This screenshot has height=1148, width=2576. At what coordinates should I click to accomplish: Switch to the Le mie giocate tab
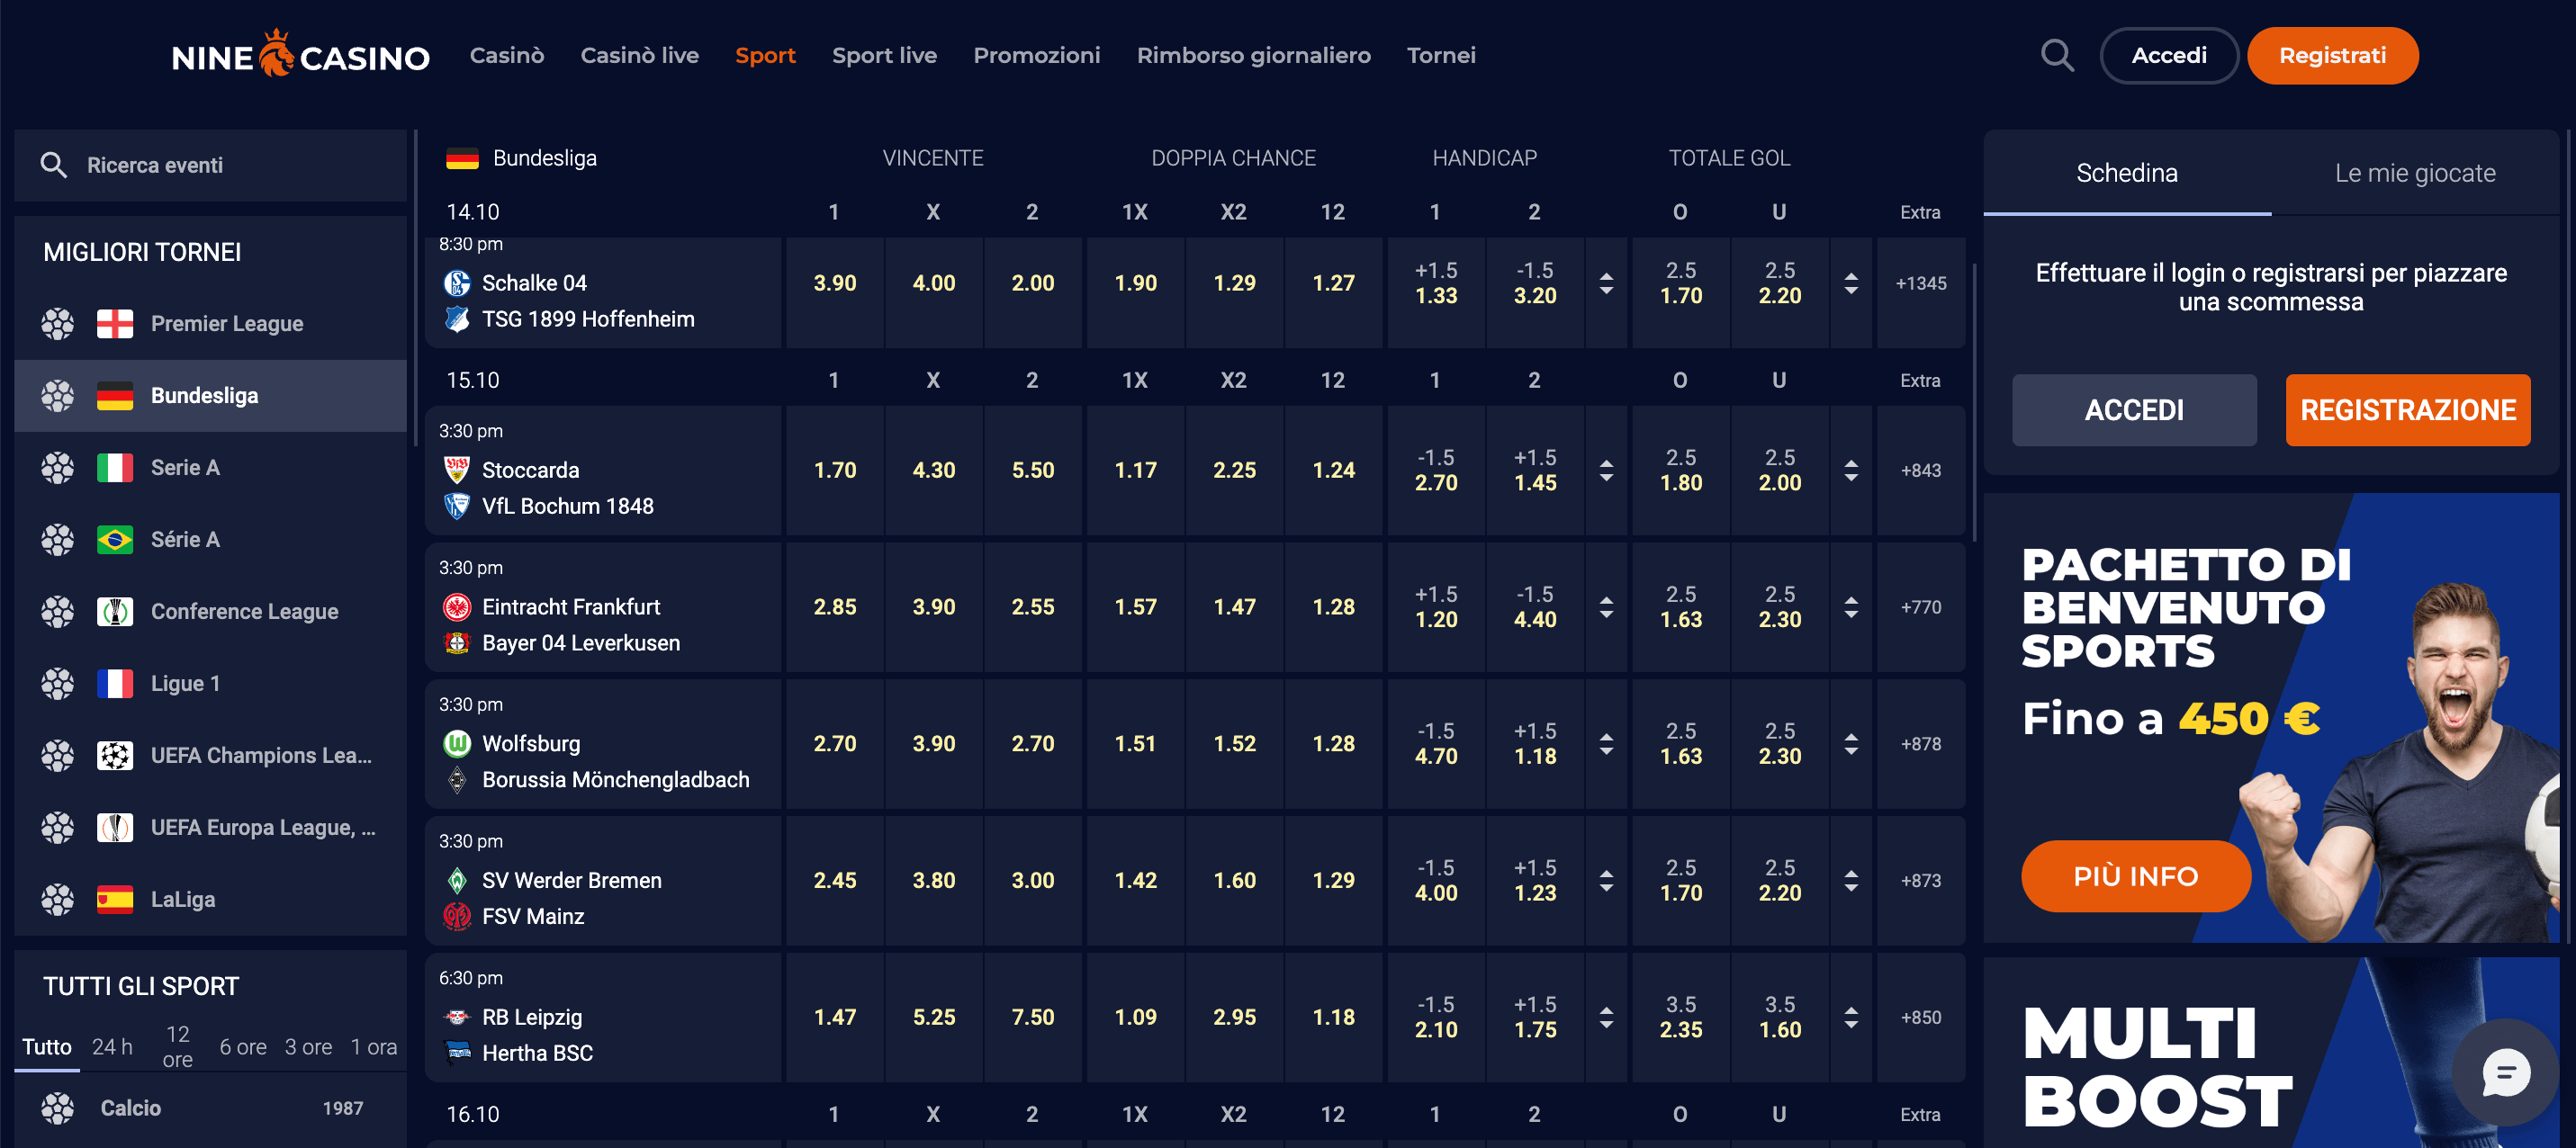click(2416, 172)
